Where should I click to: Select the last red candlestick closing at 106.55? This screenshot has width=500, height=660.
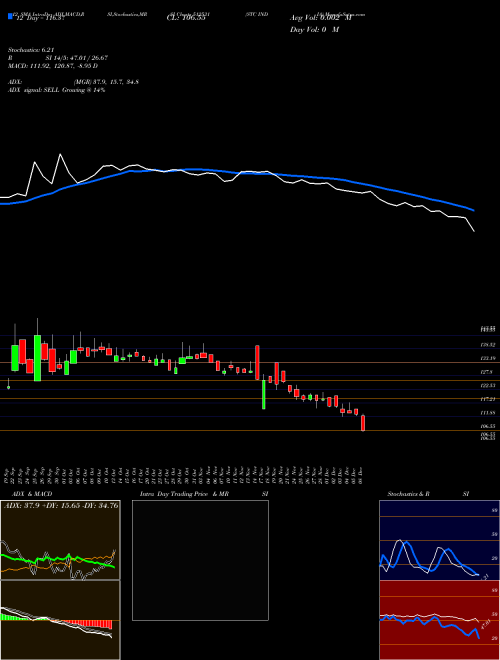click(x=363, y=423)
